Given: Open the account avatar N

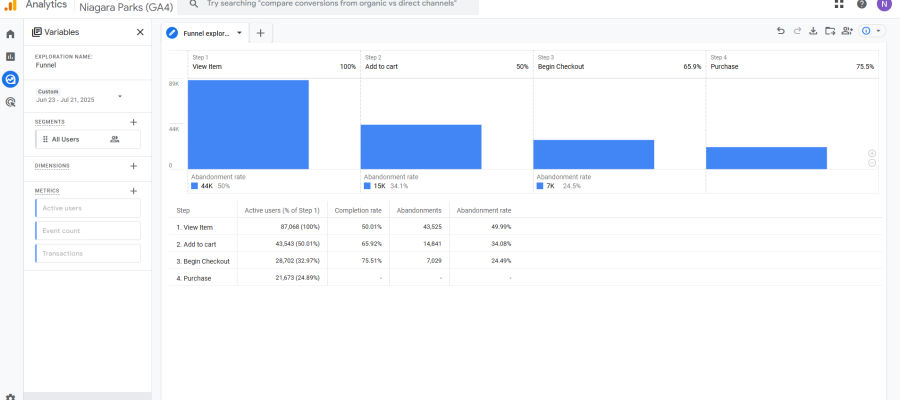Looking at the screenshot, I should tap(885, 4).
